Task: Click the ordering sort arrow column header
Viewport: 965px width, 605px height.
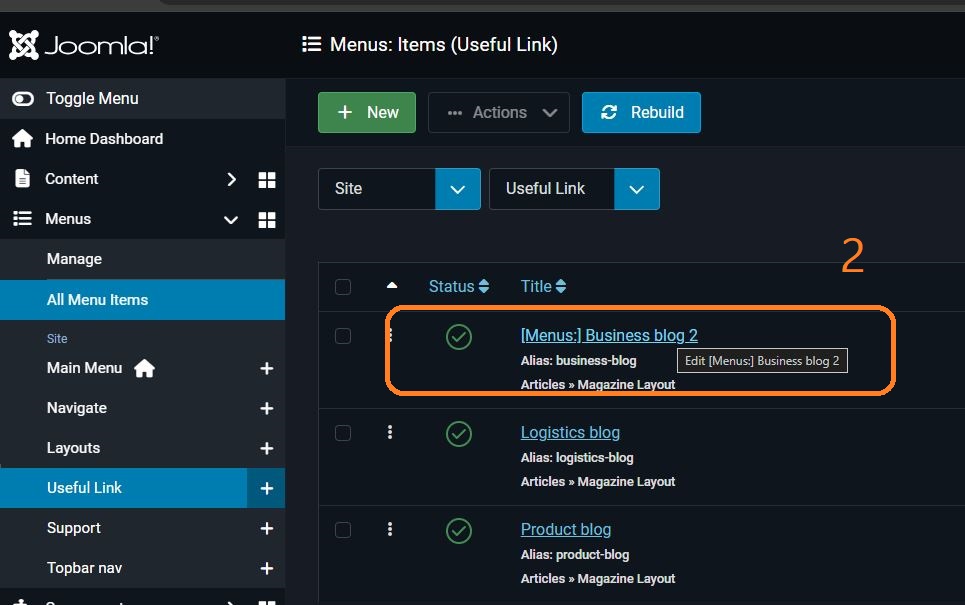Action: (392, 287)
